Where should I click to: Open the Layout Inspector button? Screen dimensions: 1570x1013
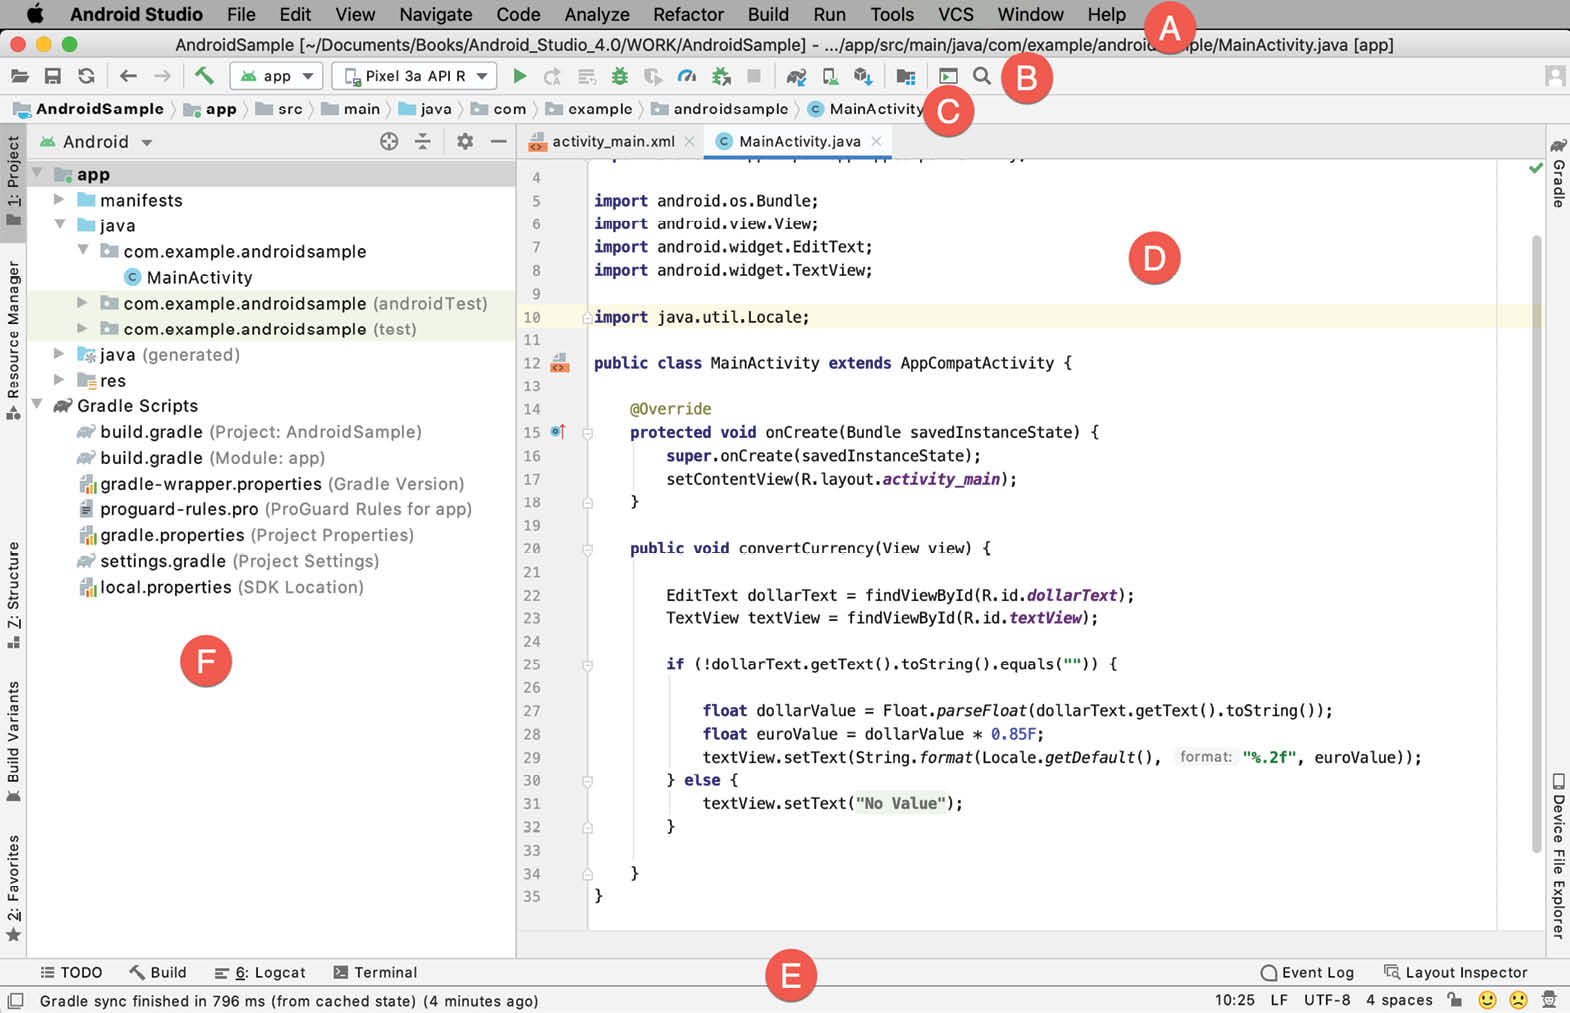click(1455, 972)
